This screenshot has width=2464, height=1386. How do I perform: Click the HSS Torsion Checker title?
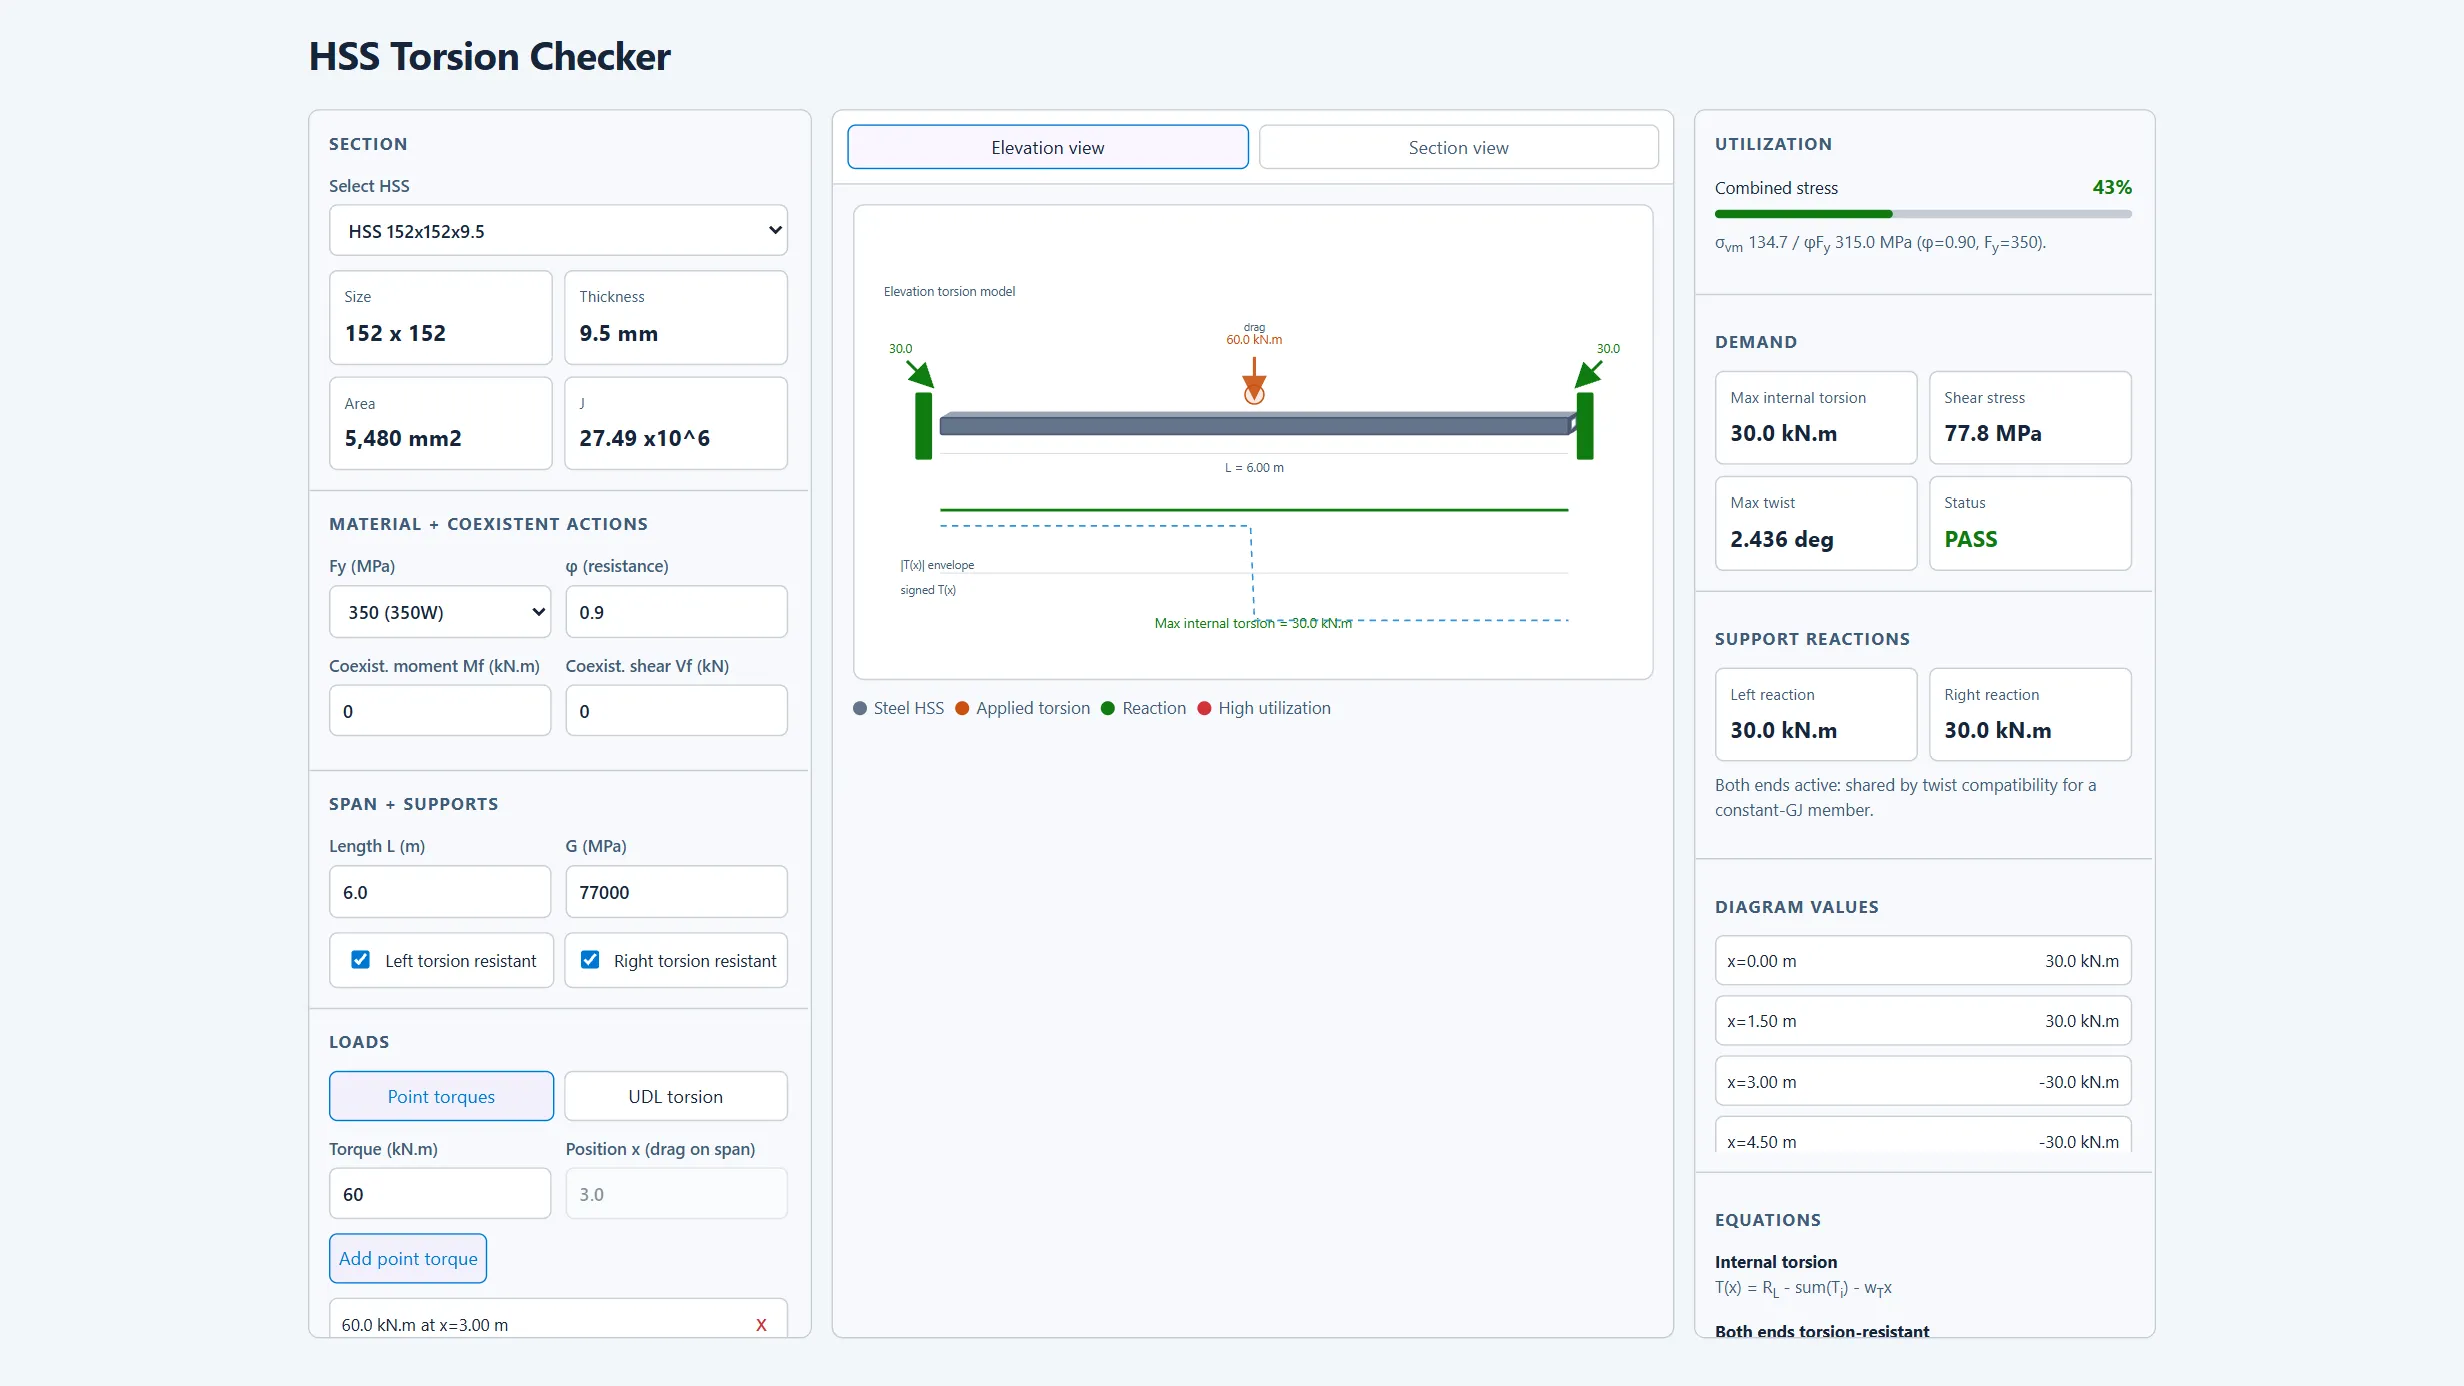click(489, 56)
